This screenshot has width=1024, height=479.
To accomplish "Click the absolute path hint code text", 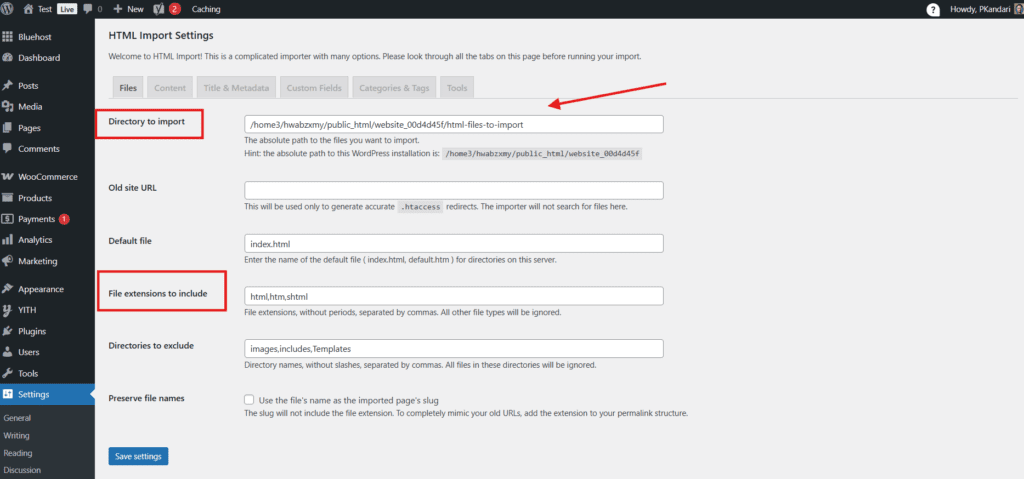I will [x=543, y=154].
